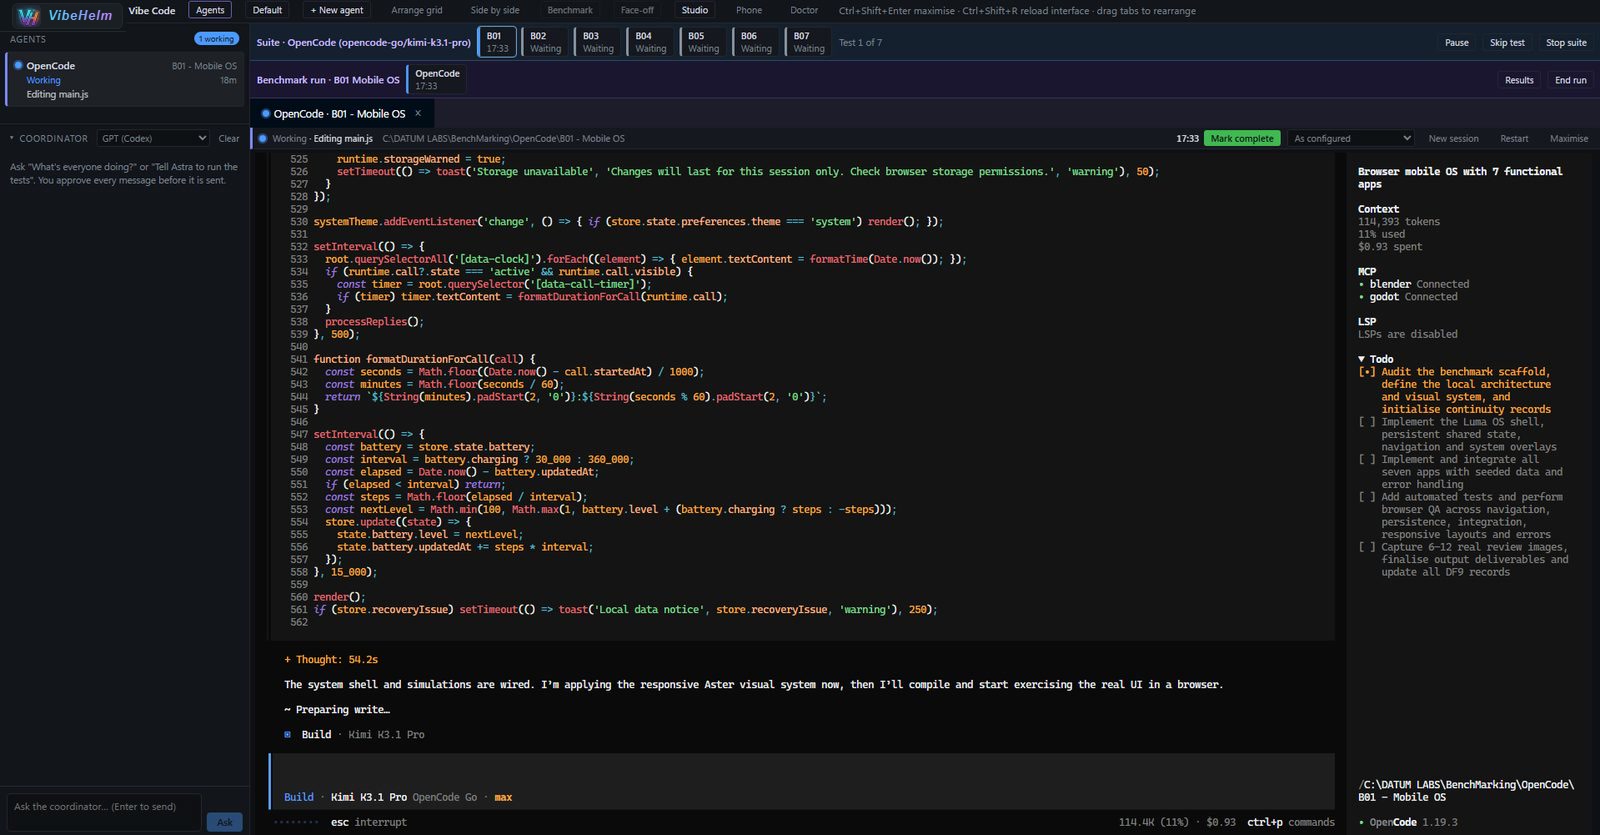Stop the benchmark suite

coord(1566,42)
